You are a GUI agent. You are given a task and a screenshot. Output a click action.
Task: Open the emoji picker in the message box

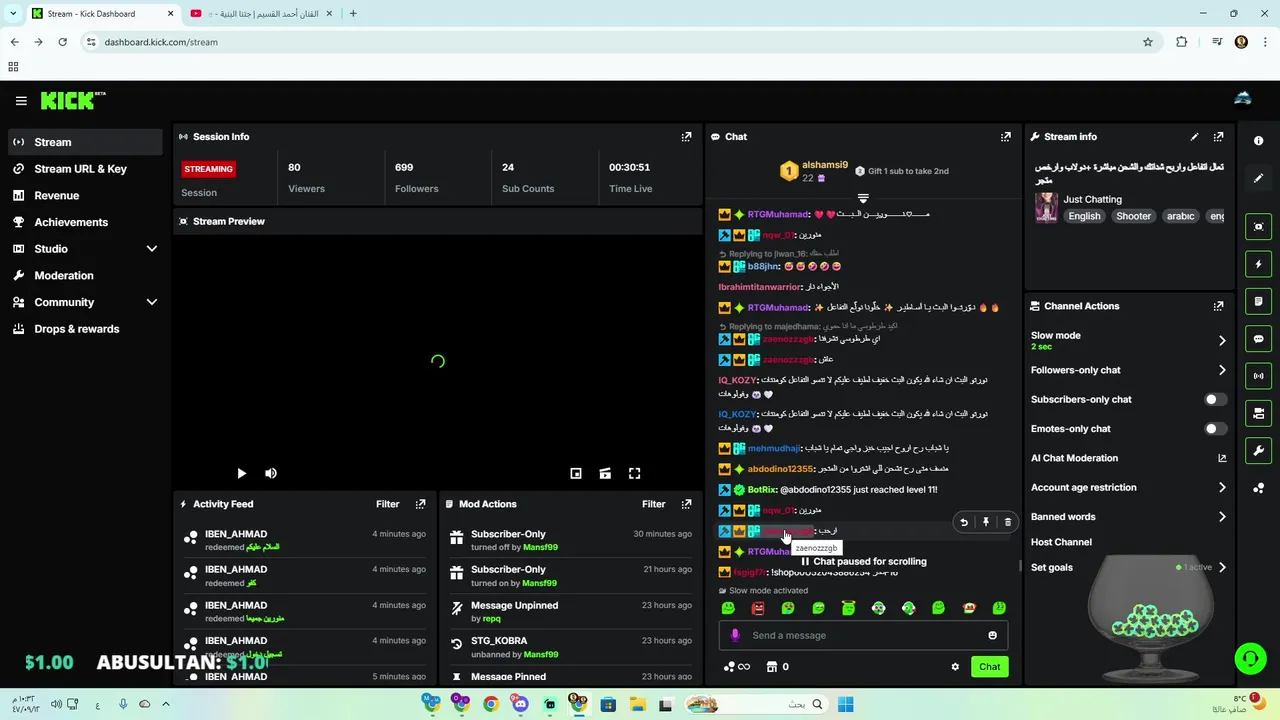tap(992, 635)
